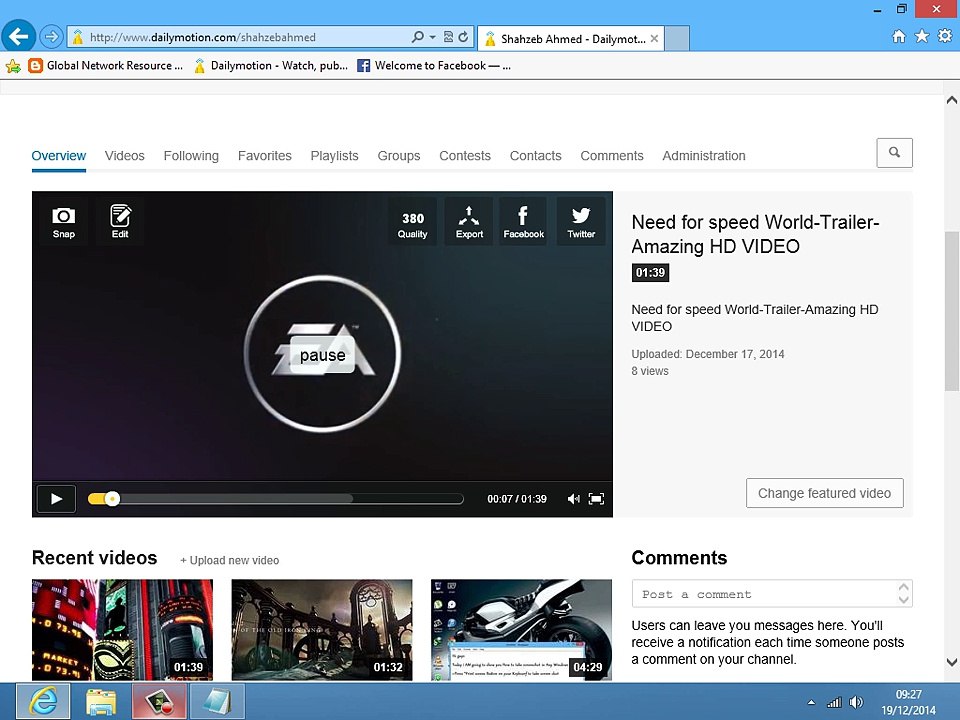This screenshot has height=720, width=960.
Task: Open the notepad app on the taskbar
Action: [x=217, y=702]
